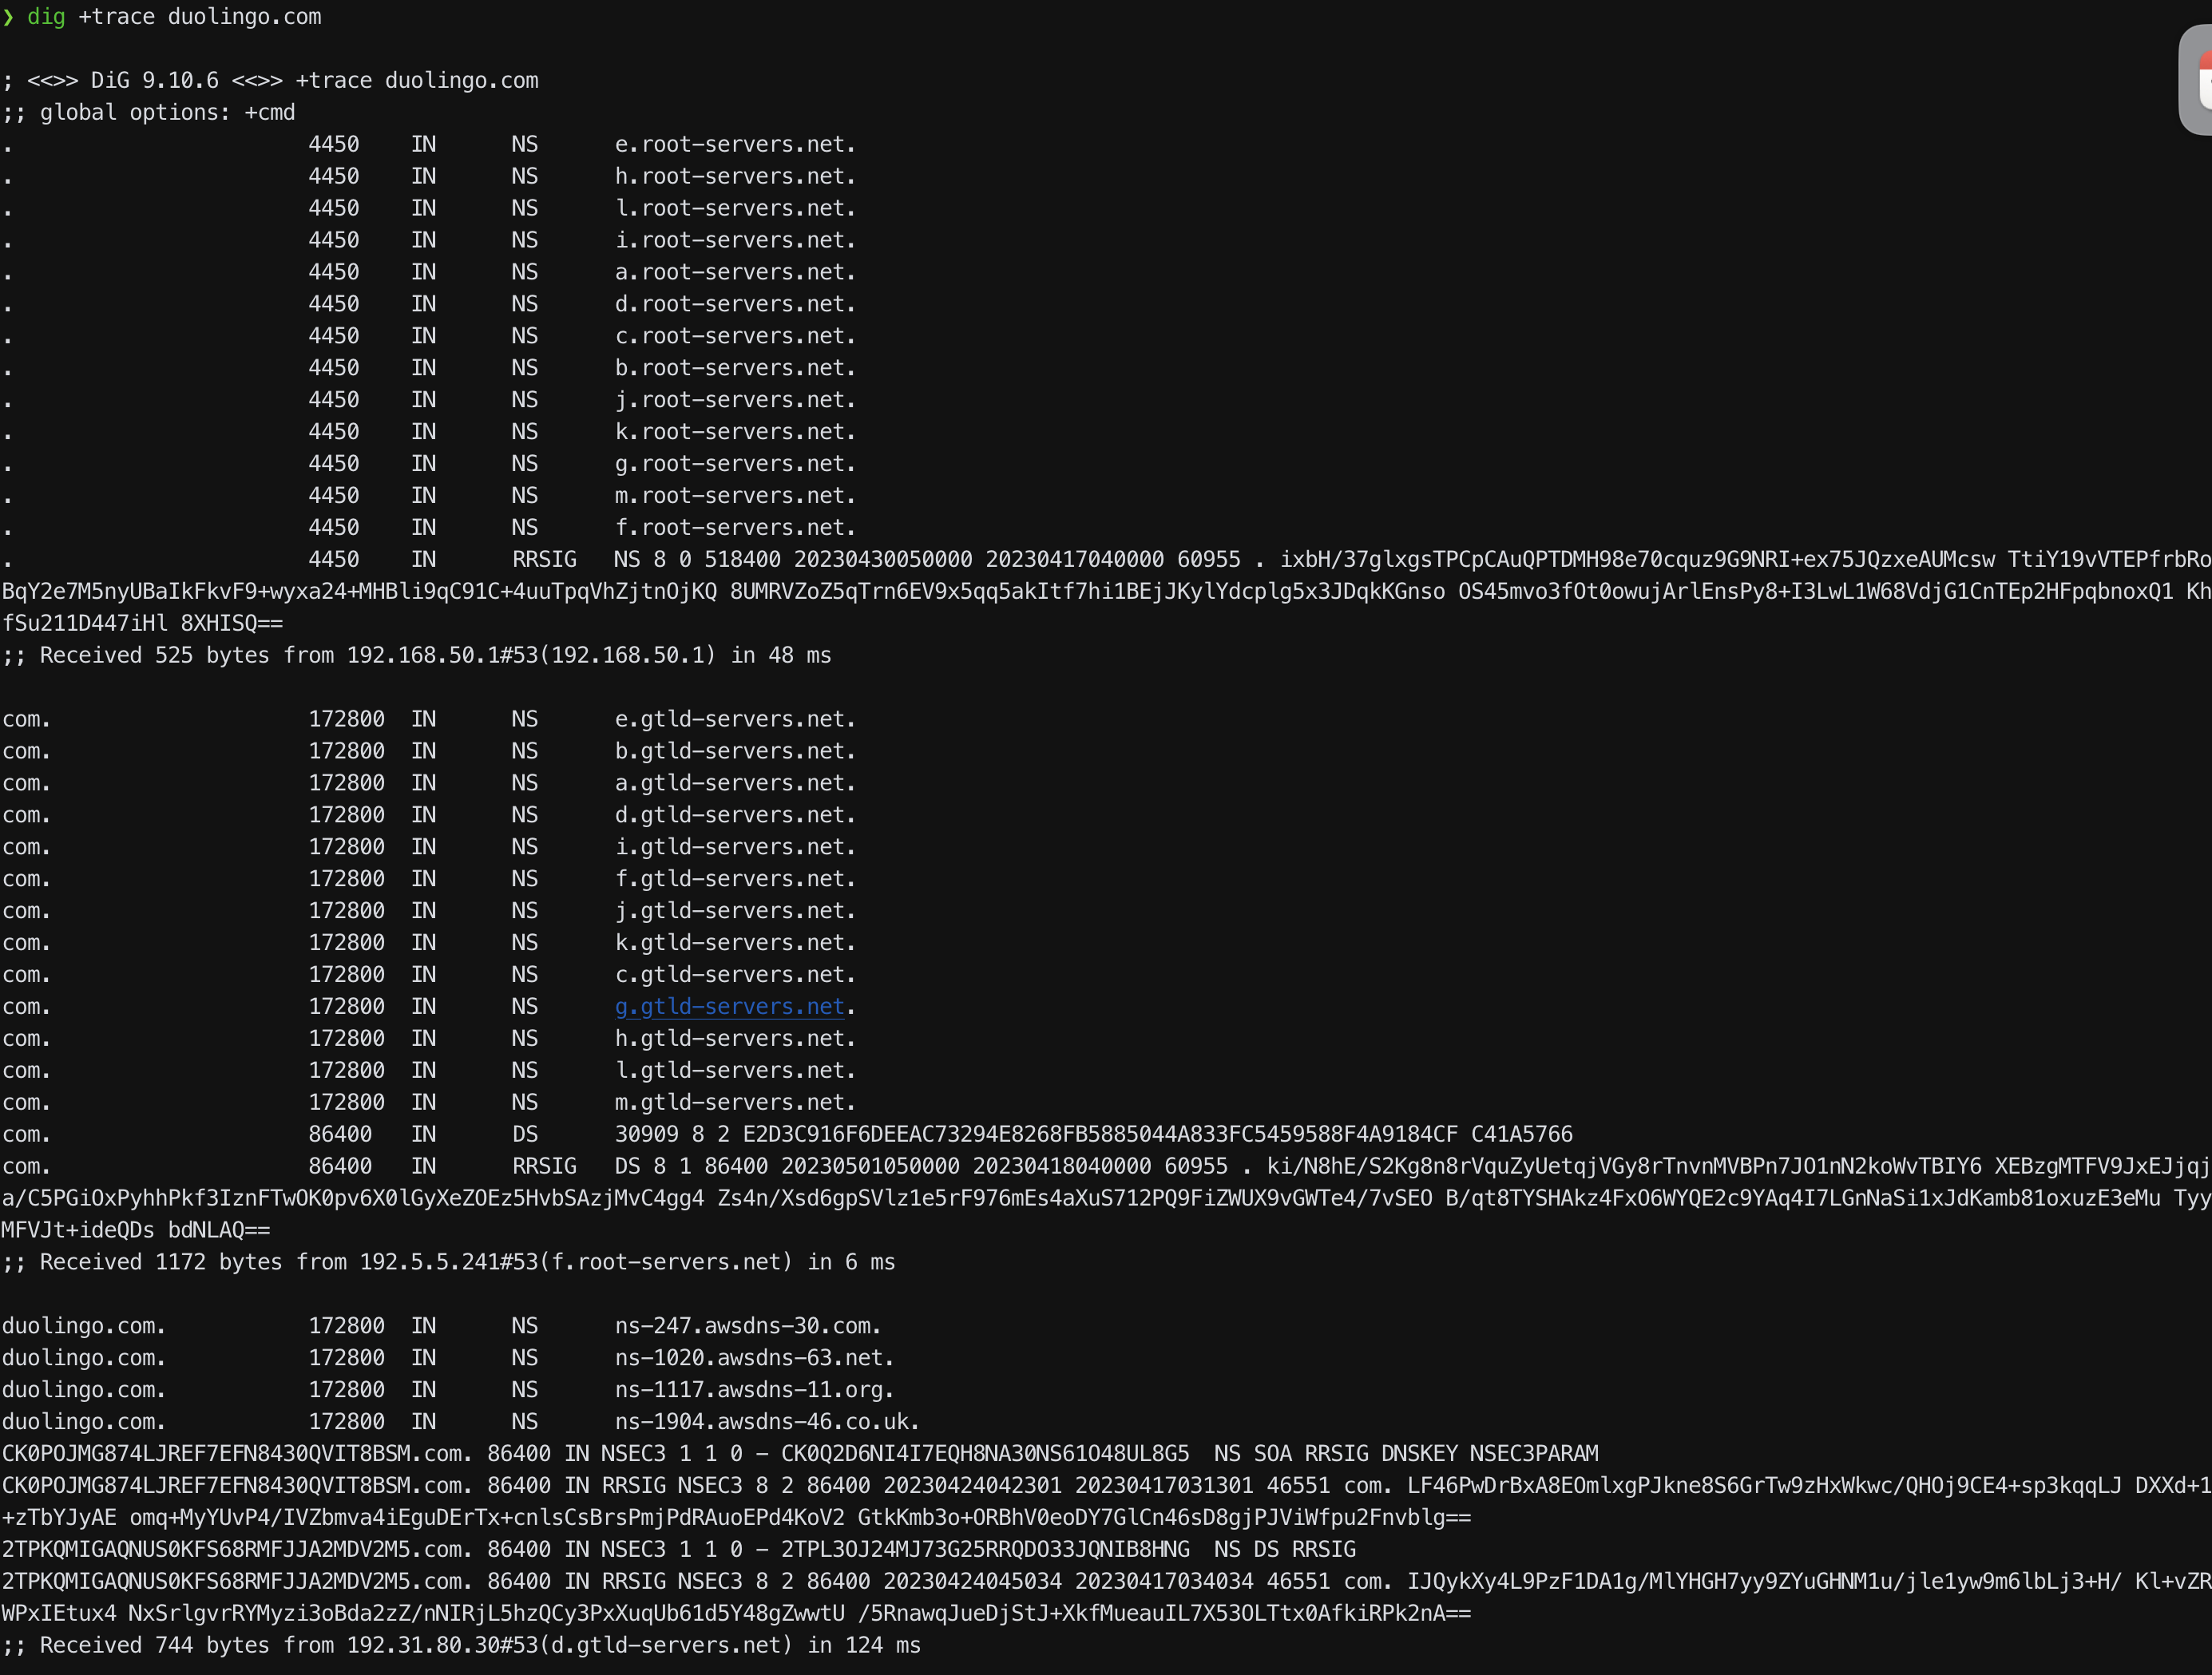
Task: Open the g.gtld-servers.net hyperlink
Action: pos(729,1007)
